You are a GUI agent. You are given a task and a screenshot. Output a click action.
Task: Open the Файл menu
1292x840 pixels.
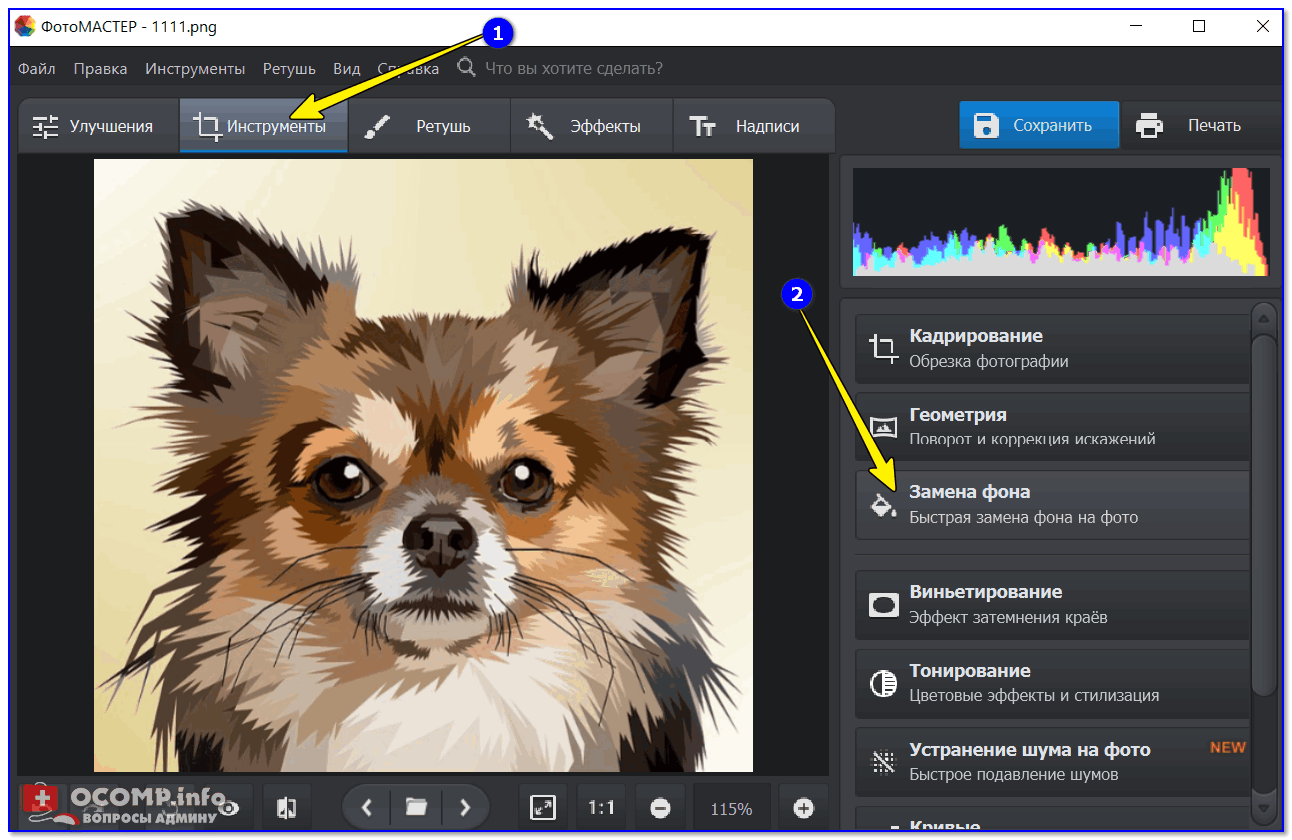click(x=36, y=68)
